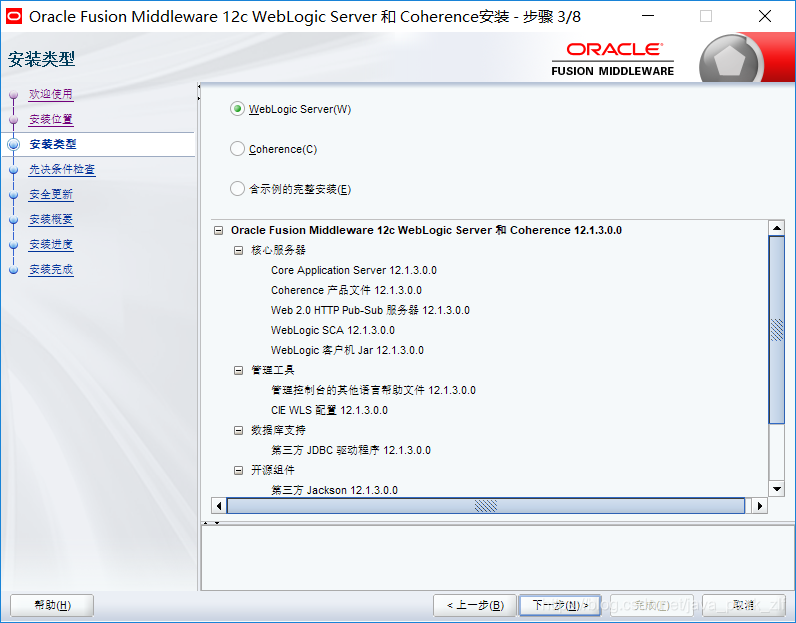Collapse the 核心服务器 tree node
The height and width of the screenshot is (623, 796).
tap(238, 250)
